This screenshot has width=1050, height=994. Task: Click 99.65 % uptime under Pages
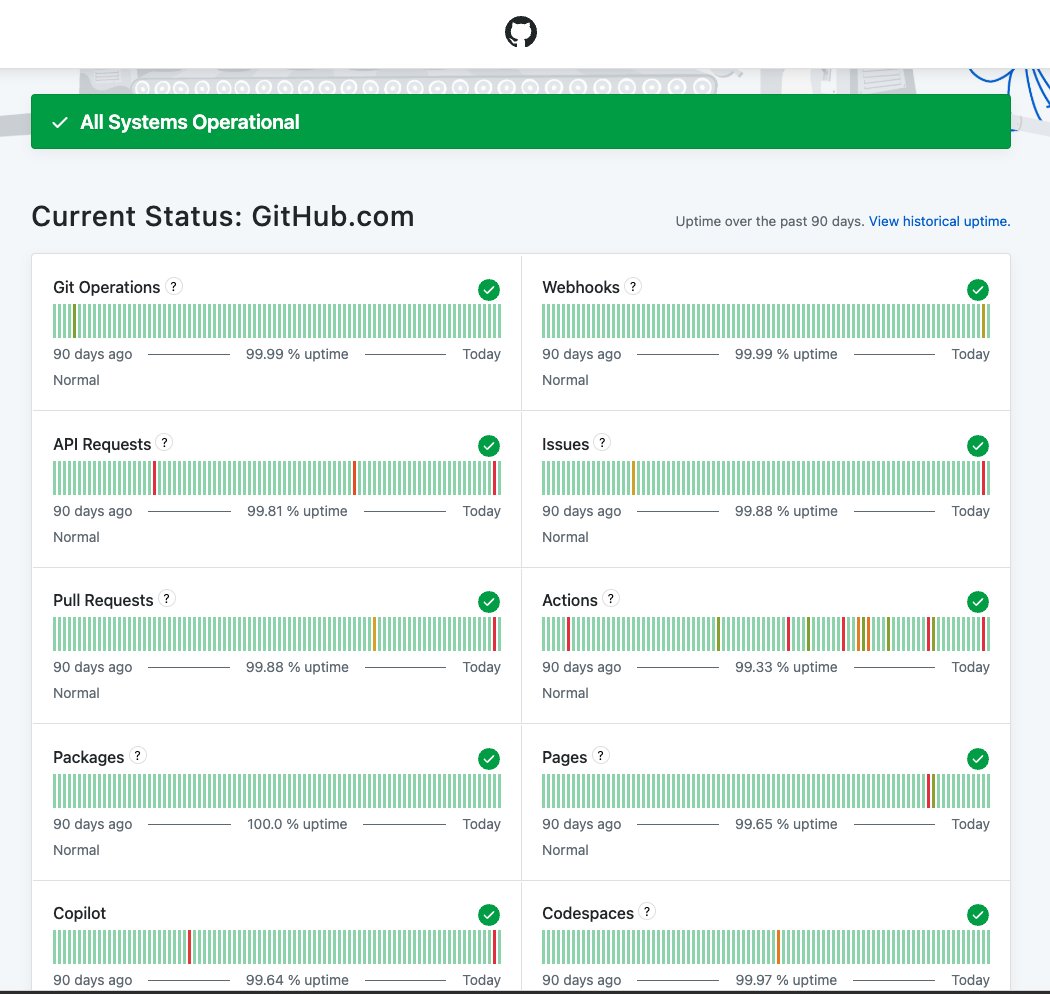(785, 824)
